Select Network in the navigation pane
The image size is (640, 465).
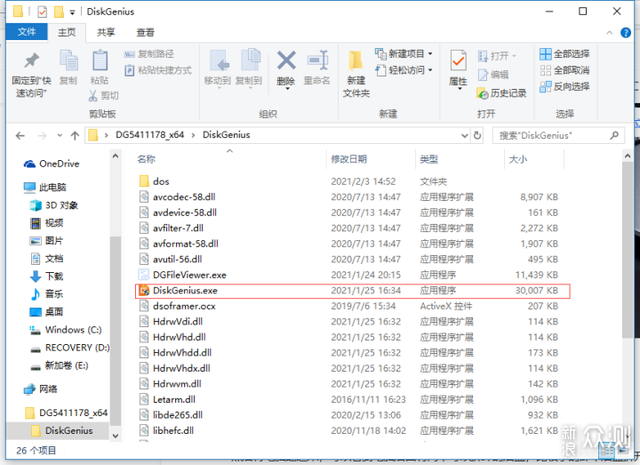point(40,389)
